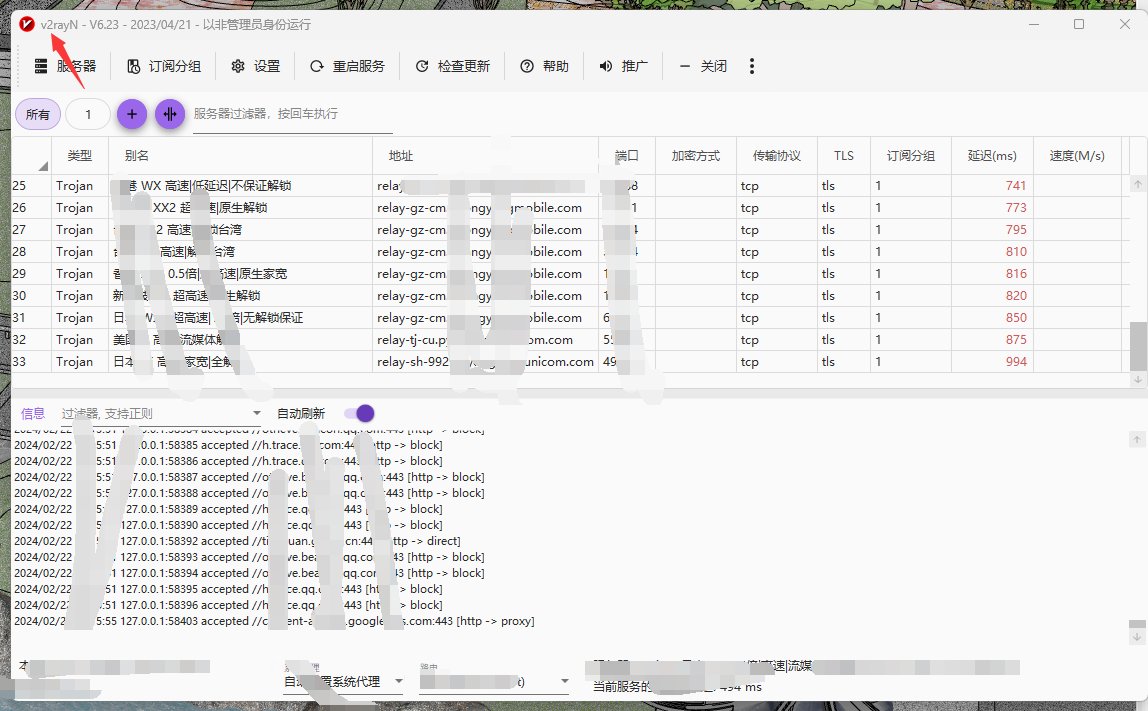Open the 设置 menu
The image size is (1148, 711).
coord(256,66)
